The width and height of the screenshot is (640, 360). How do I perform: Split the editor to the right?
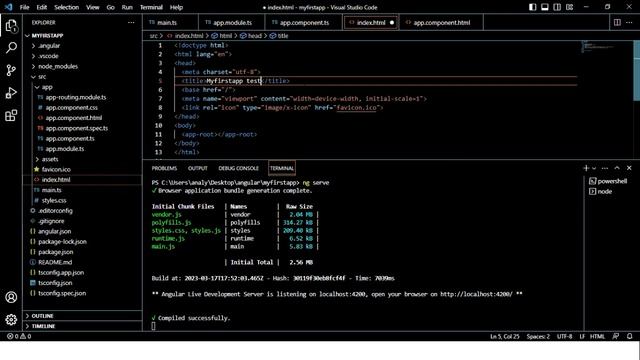617,22
